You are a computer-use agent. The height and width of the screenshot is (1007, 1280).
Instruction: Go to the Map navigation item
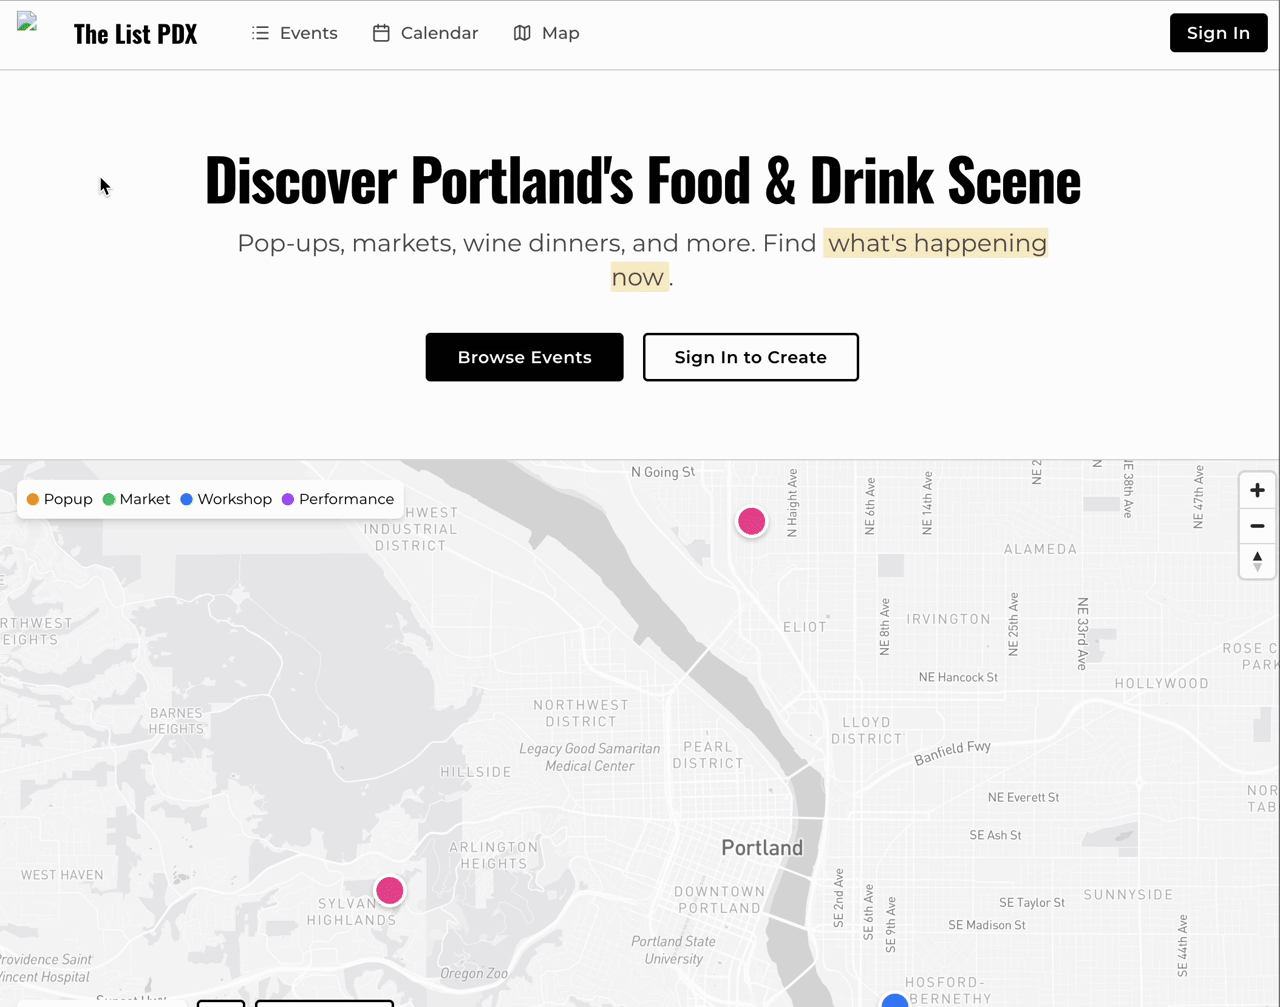pos(560,33)
